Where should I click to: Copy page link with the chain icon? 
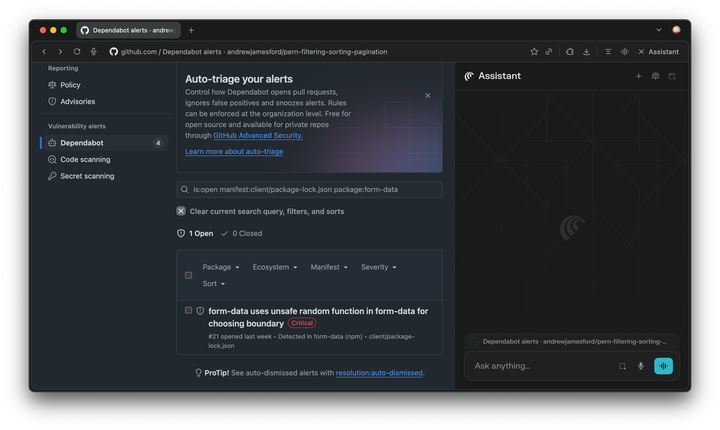point(549,52)
